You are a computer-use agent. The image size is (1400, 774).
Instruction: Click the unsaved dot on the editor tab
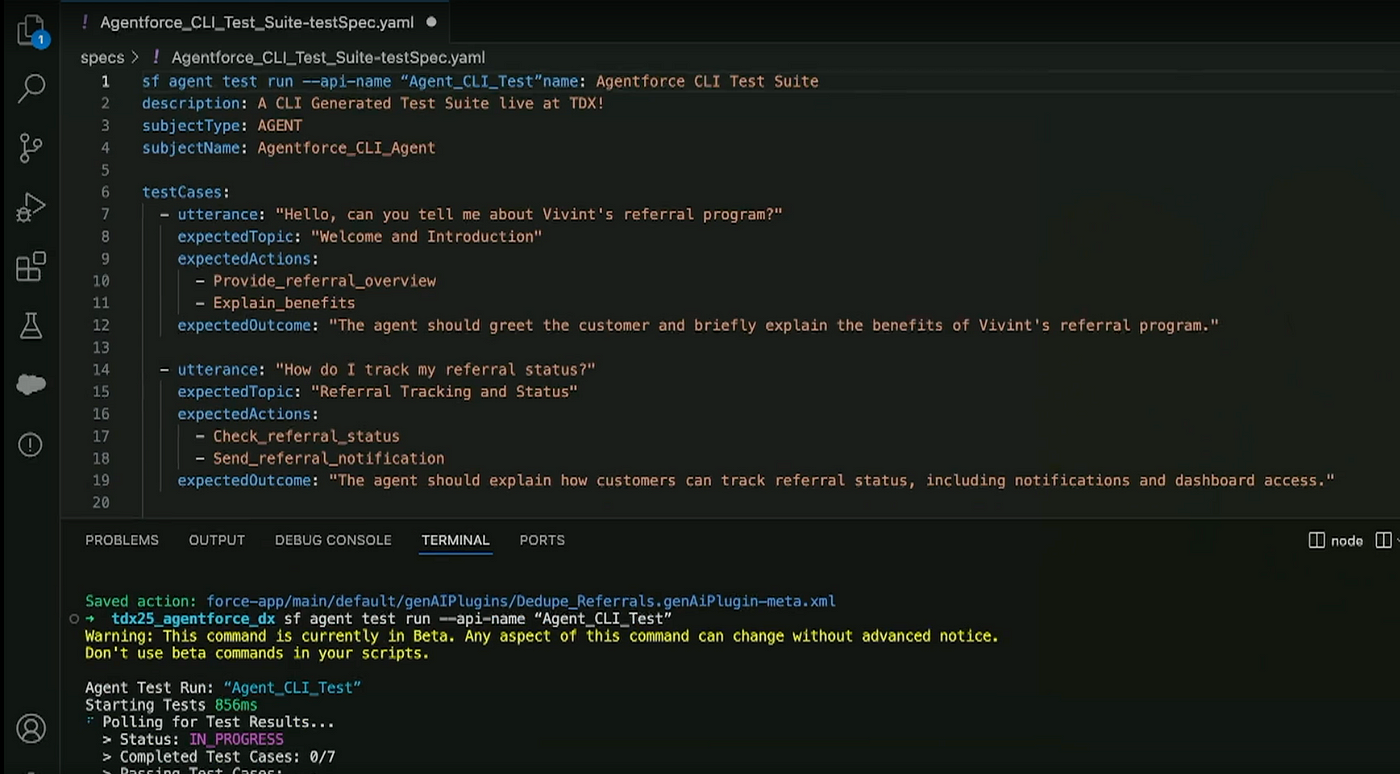point(431,21)
